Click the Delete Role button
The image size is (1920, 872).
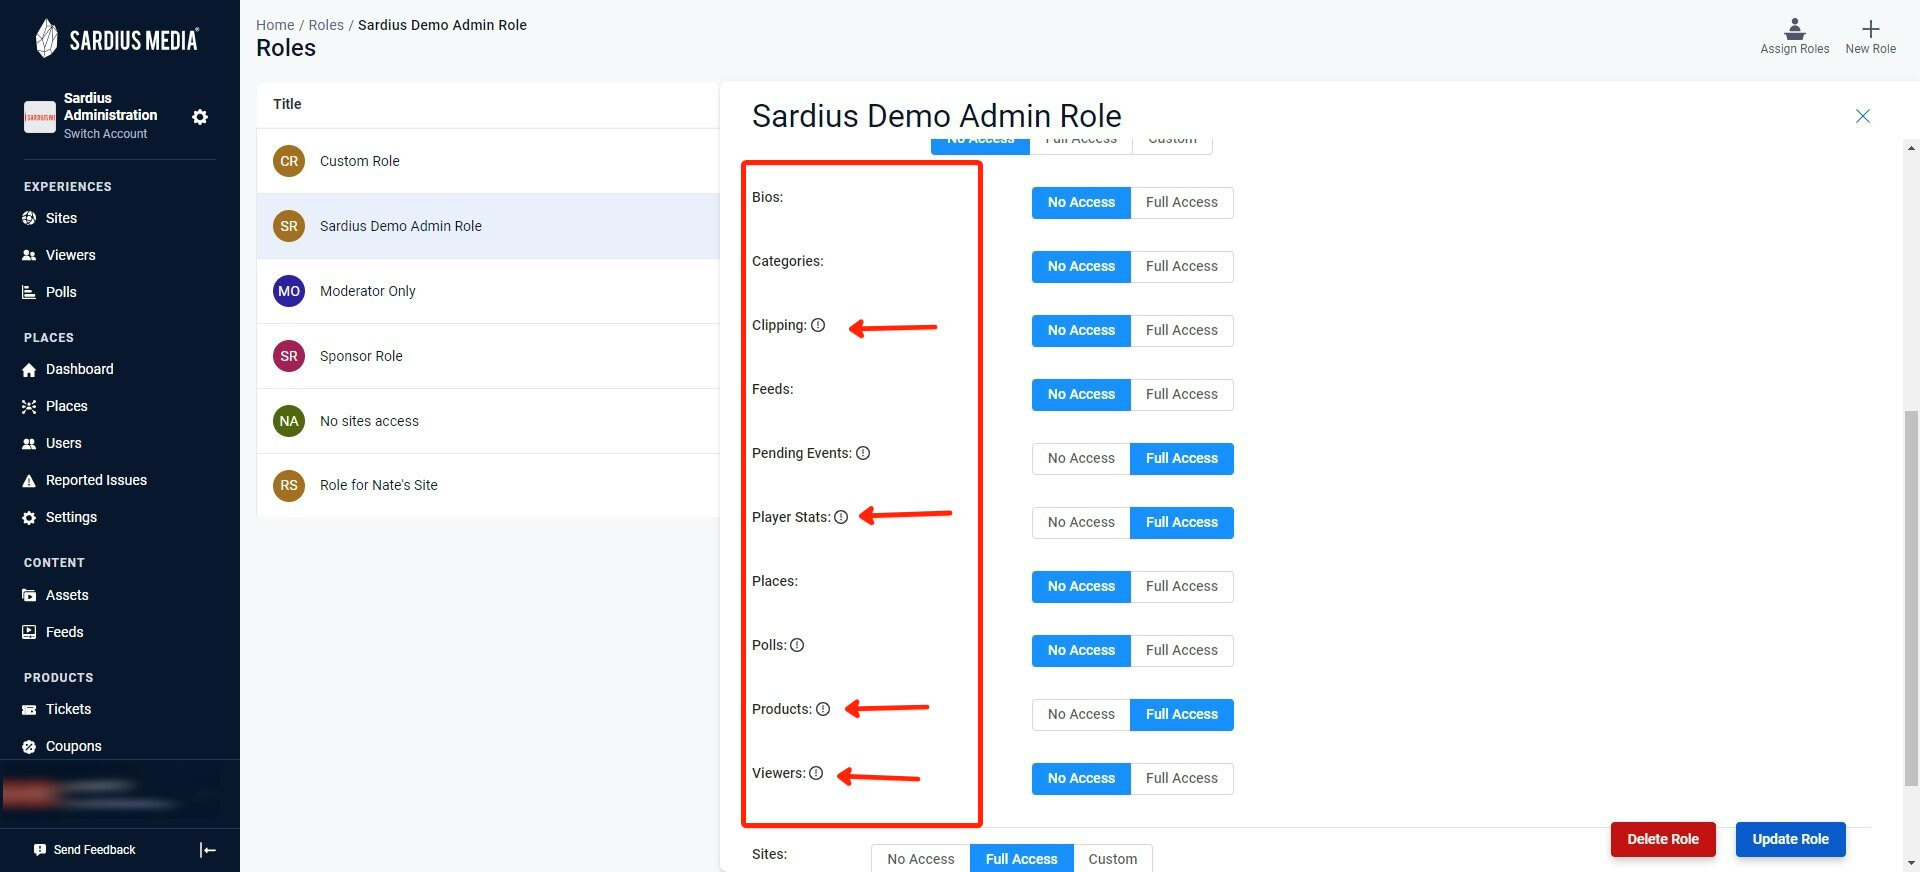click(1663, 839)
